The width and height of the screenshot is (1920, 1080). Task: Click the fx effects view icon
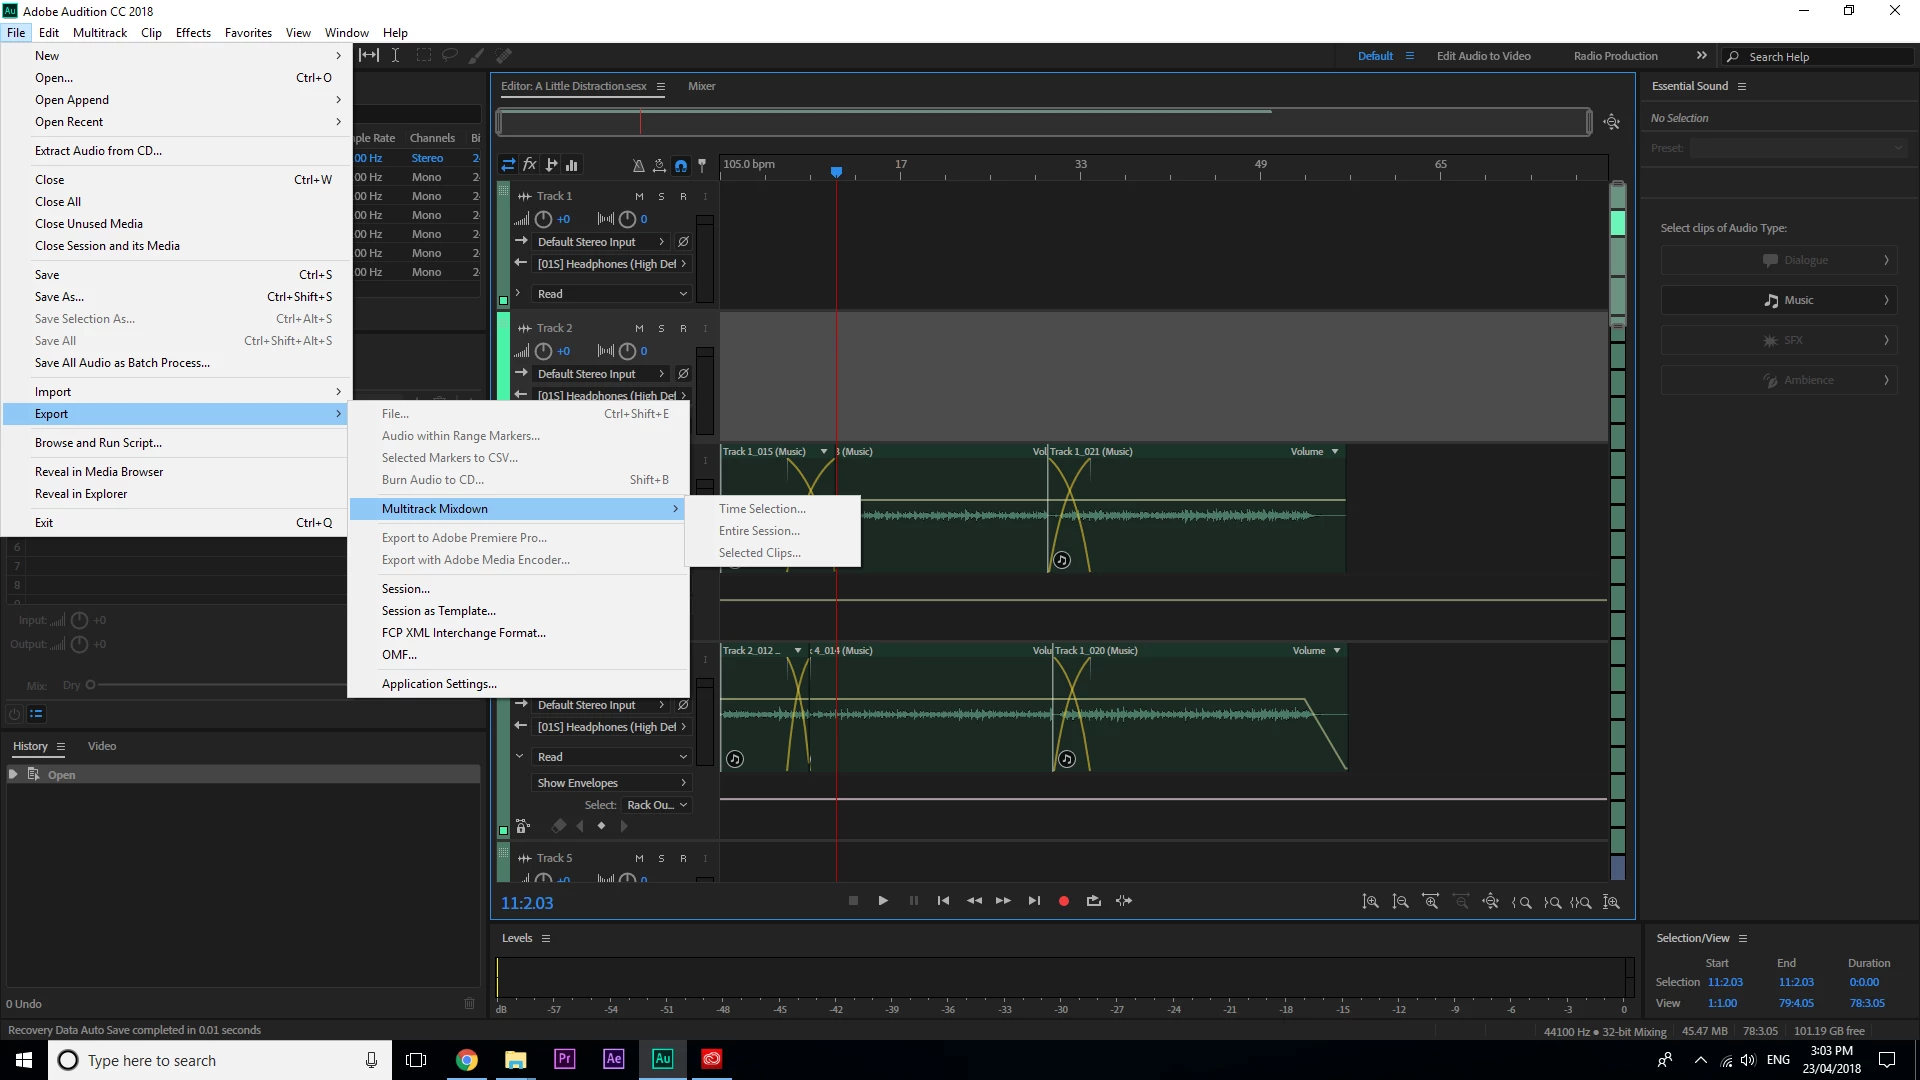coord(530,165)
